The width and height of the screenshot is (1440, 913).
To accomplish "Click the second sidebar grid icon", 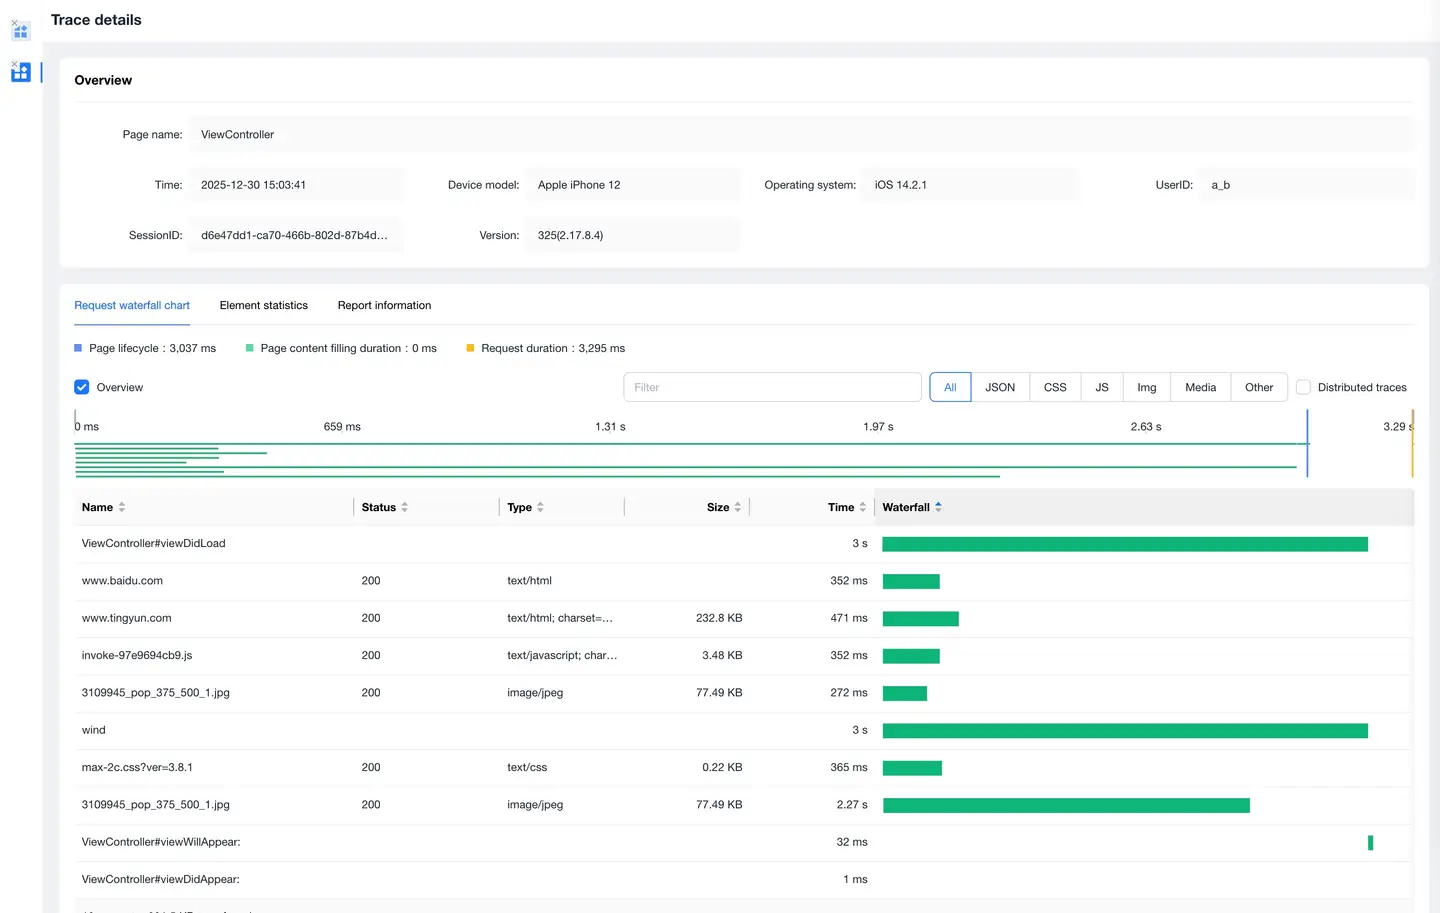I will click(x=20, y=72).
